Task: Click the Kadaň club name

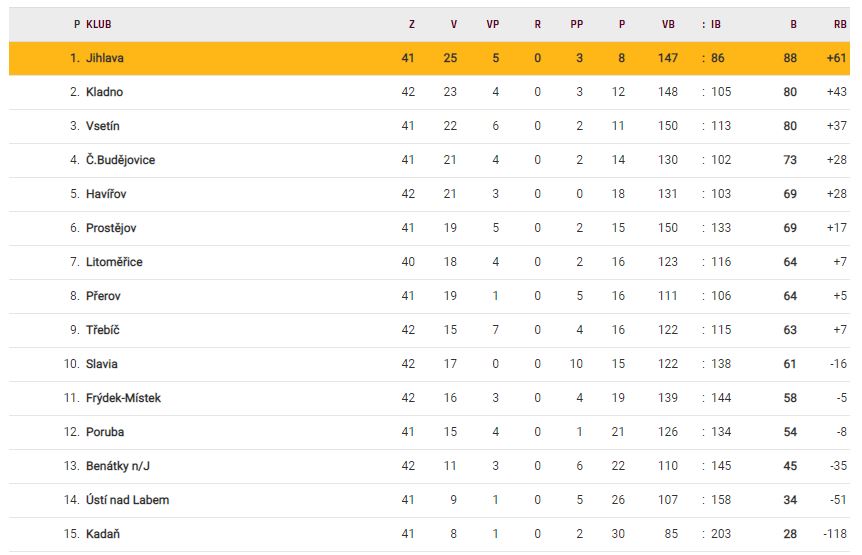Action: (103, 534)
